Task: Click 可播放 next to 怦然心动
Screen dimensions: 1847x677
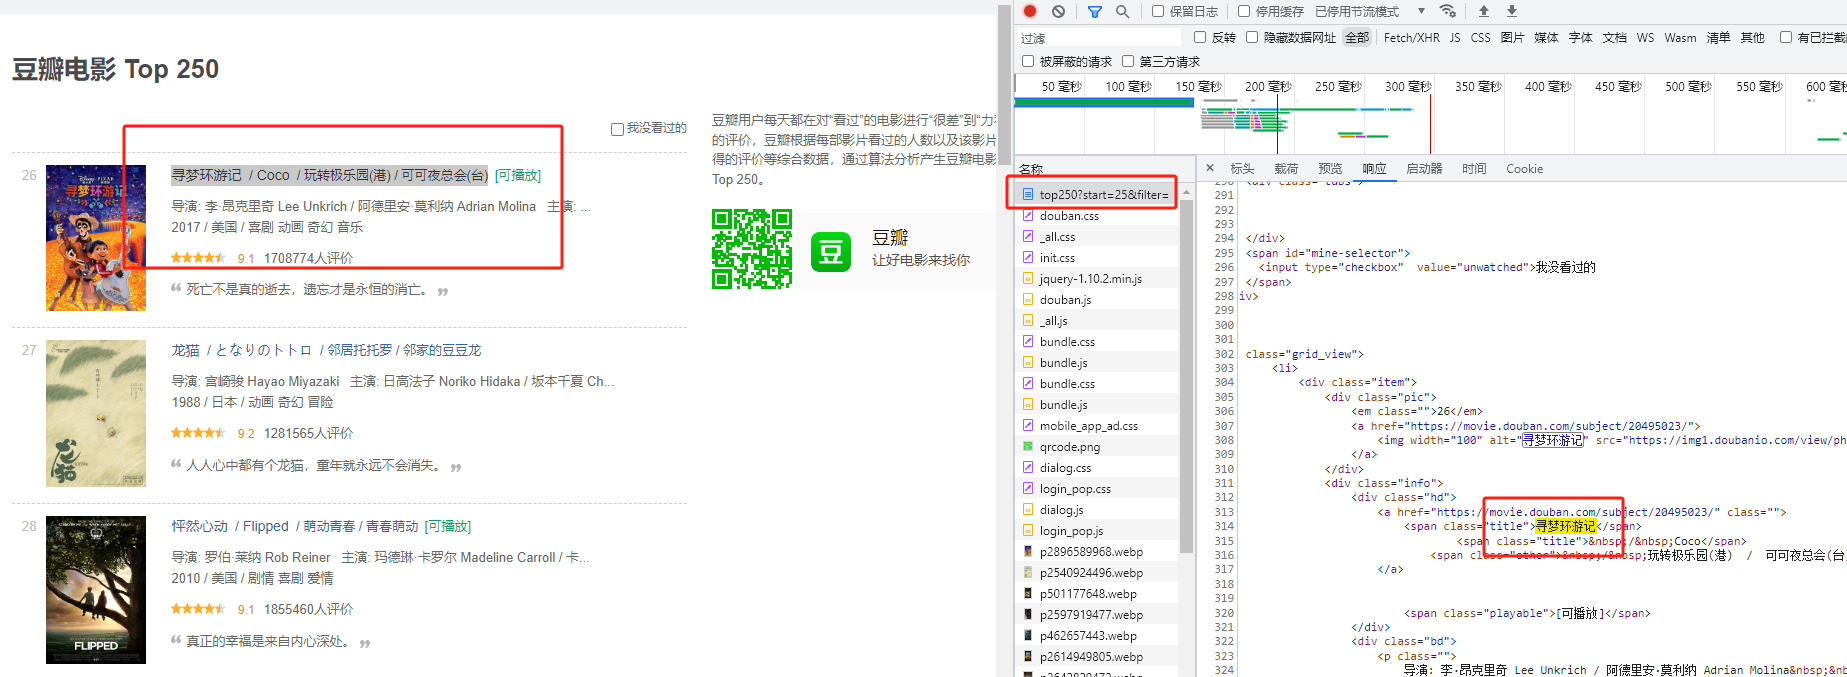Action: click(x=448, y=526)
